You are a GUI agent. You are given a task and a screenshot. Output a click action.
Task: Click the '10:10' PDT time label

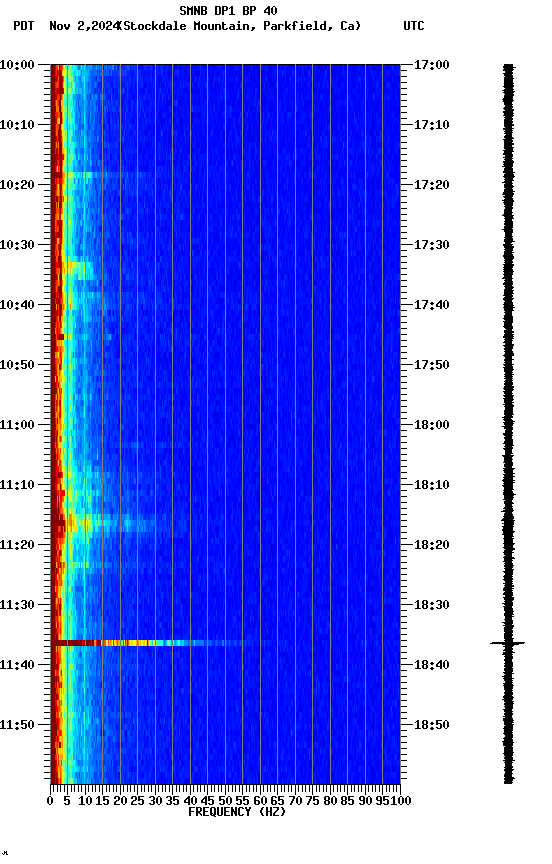click(x=17, y=125)
